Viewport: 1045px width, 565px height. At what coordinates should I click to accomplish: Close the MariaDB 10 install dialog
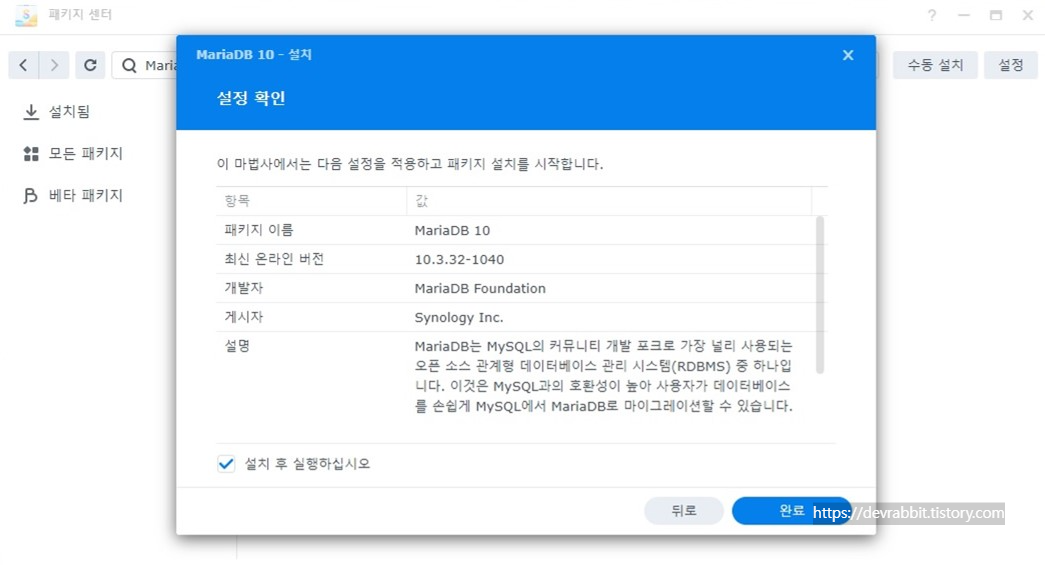pyautogui.click(x=848, y=55)
